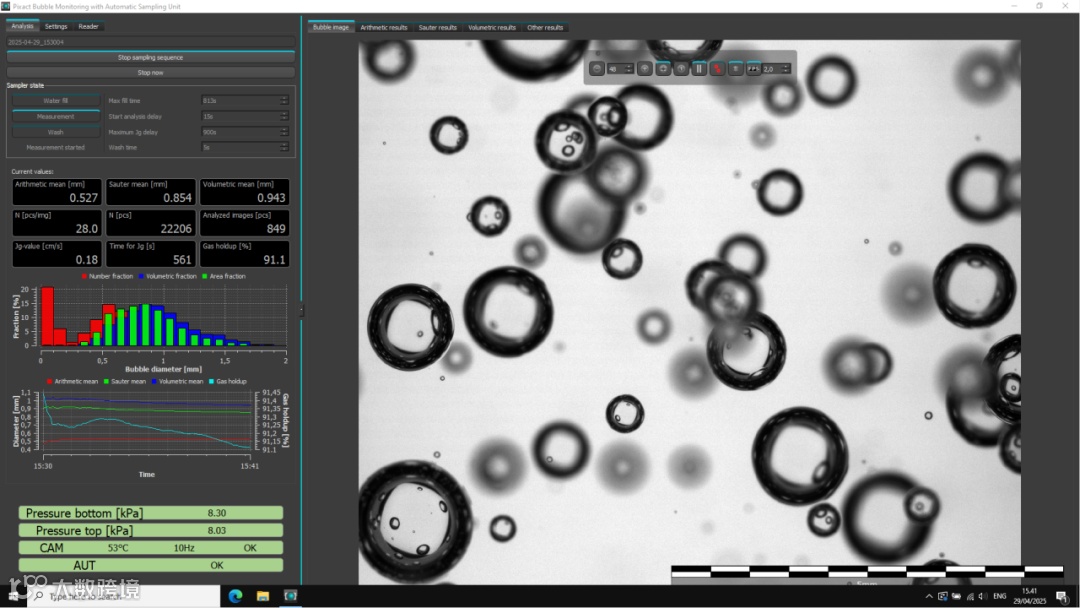Toggle the Wash sampler state button

[56, 132]
